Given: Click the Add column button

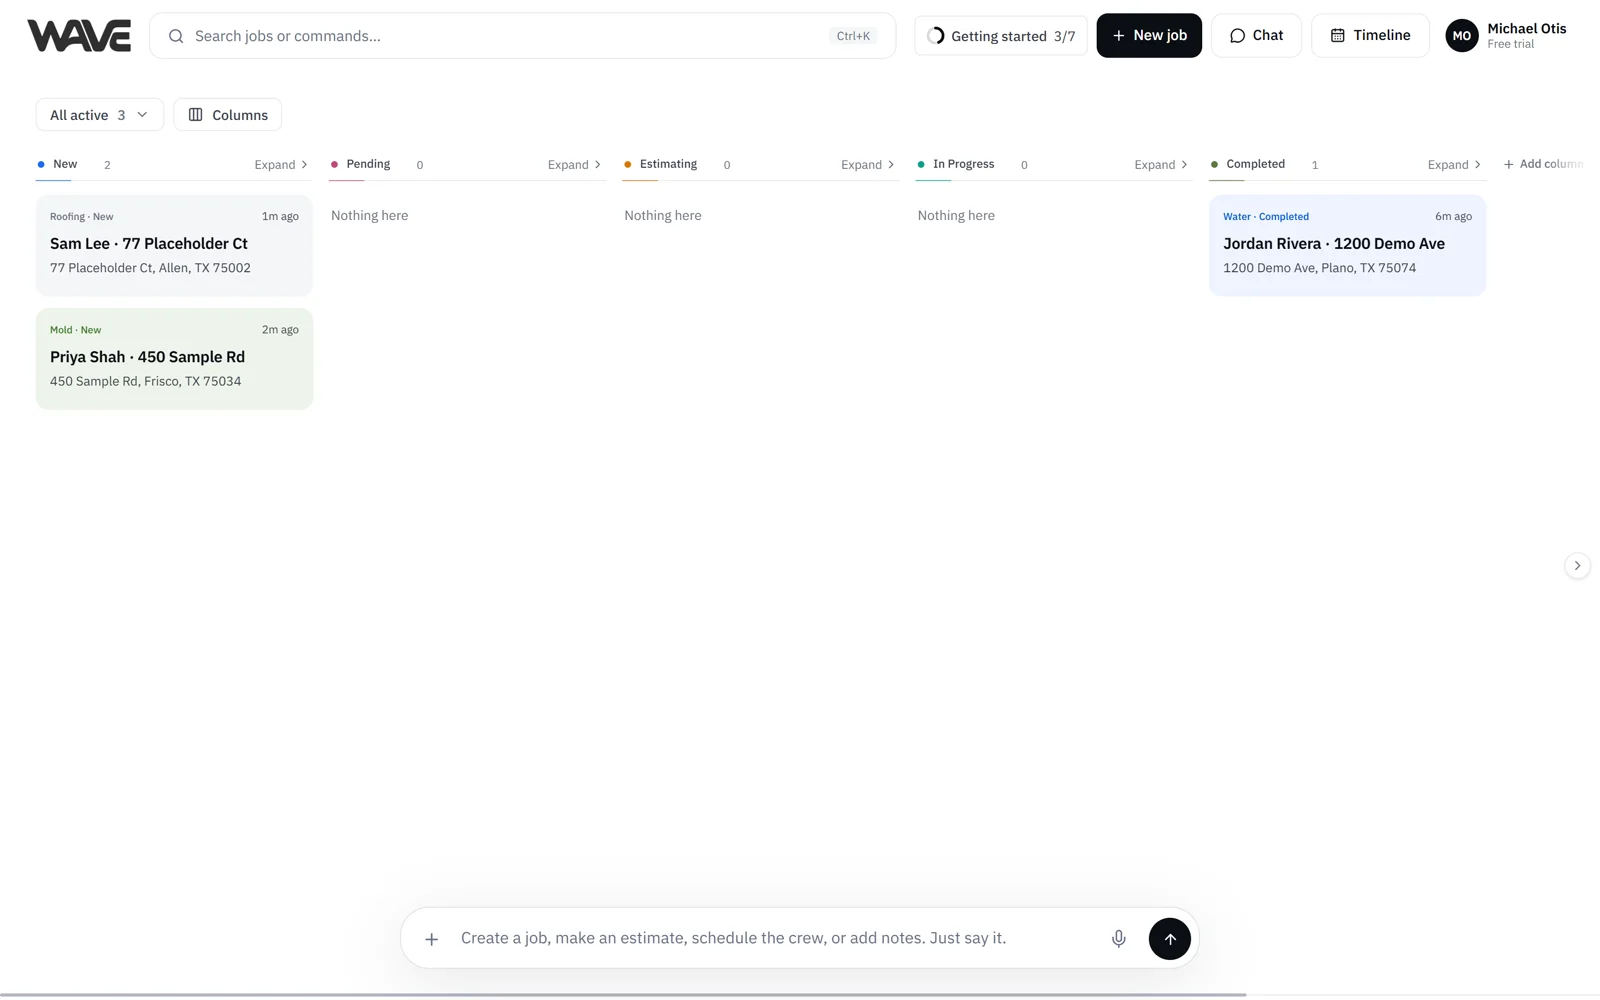Looking at the screenshot, I should (1543, 164).
